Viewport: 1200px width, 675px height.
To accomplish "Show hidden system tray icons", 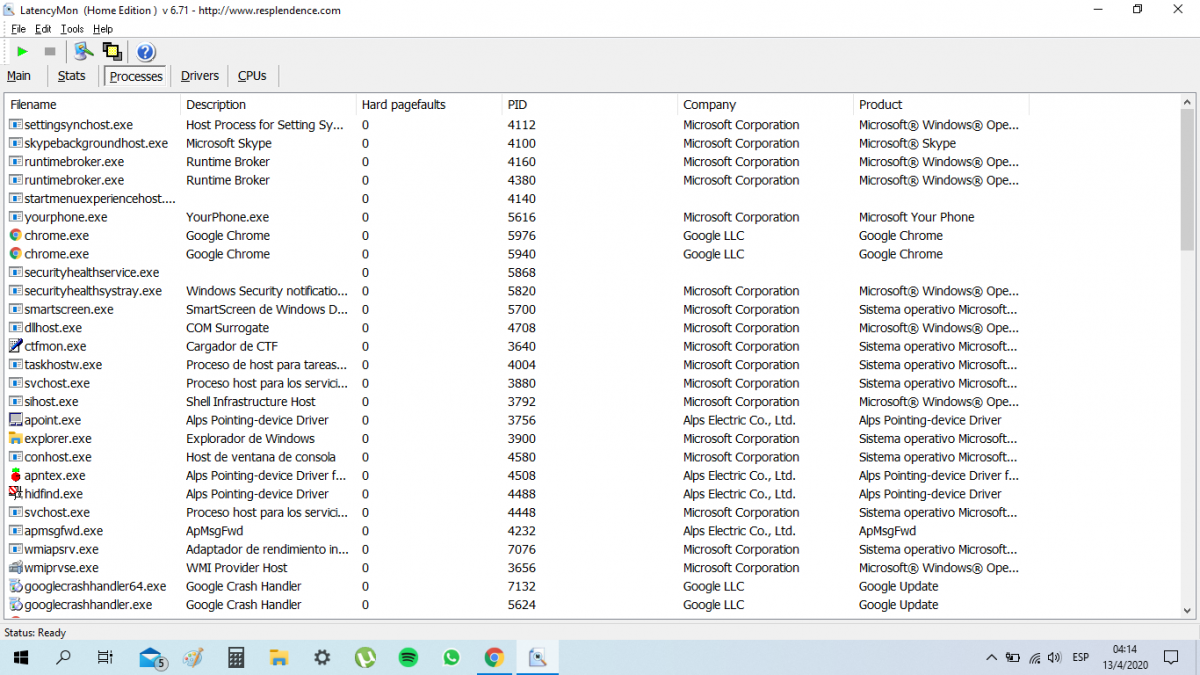I will coord(991,657).
